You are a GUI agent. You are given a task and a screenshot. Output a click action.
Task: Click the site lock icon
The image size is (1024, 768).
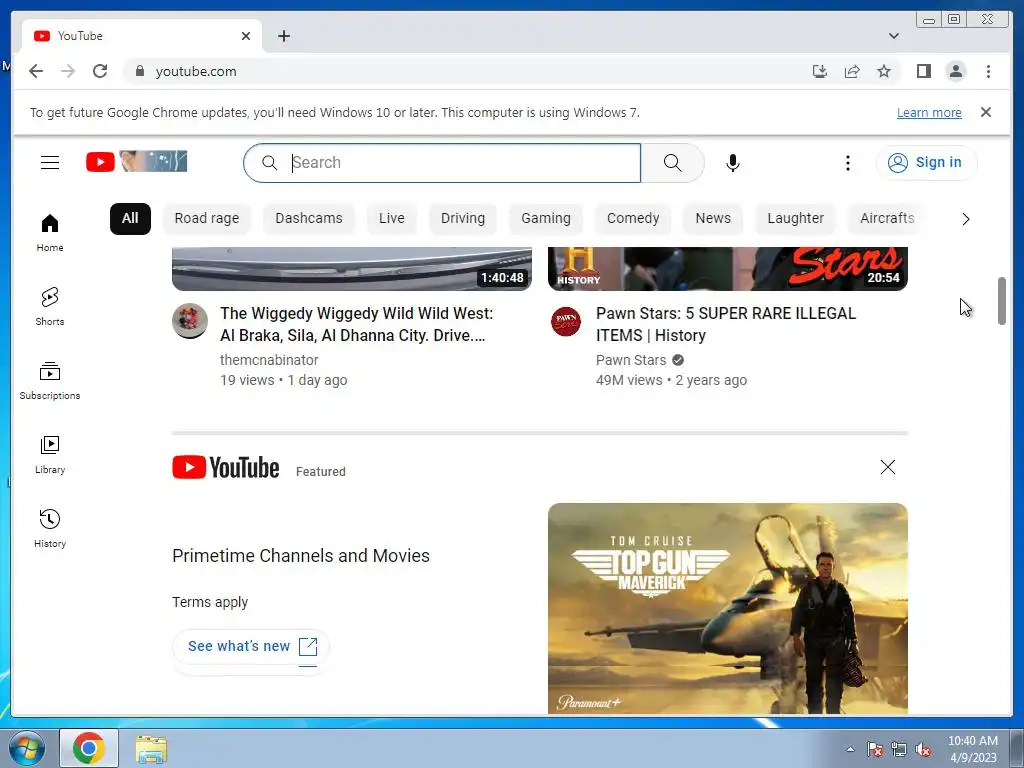139,71
